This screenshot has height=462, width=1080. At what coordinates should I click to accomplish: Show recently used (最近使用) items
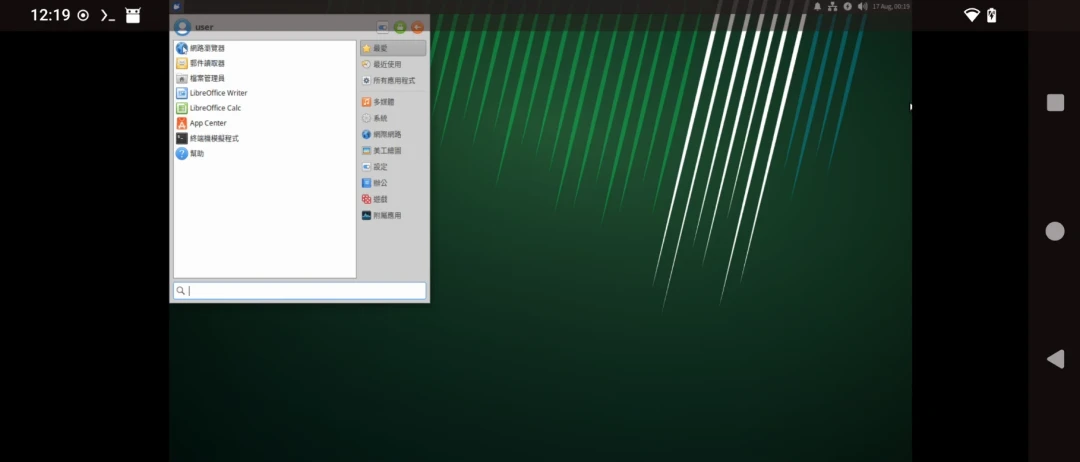click(386, 64)
